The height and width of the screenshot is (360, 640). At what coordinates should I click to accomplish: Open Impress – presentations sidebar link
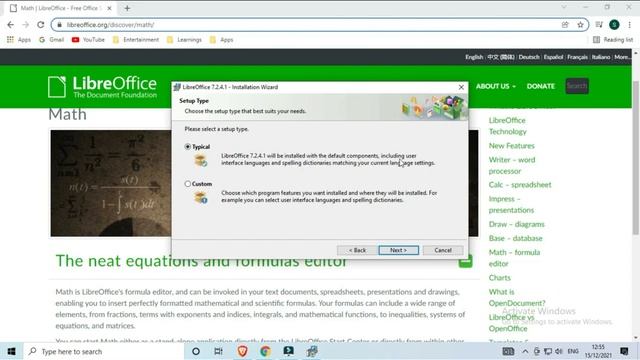pos(511,204)
